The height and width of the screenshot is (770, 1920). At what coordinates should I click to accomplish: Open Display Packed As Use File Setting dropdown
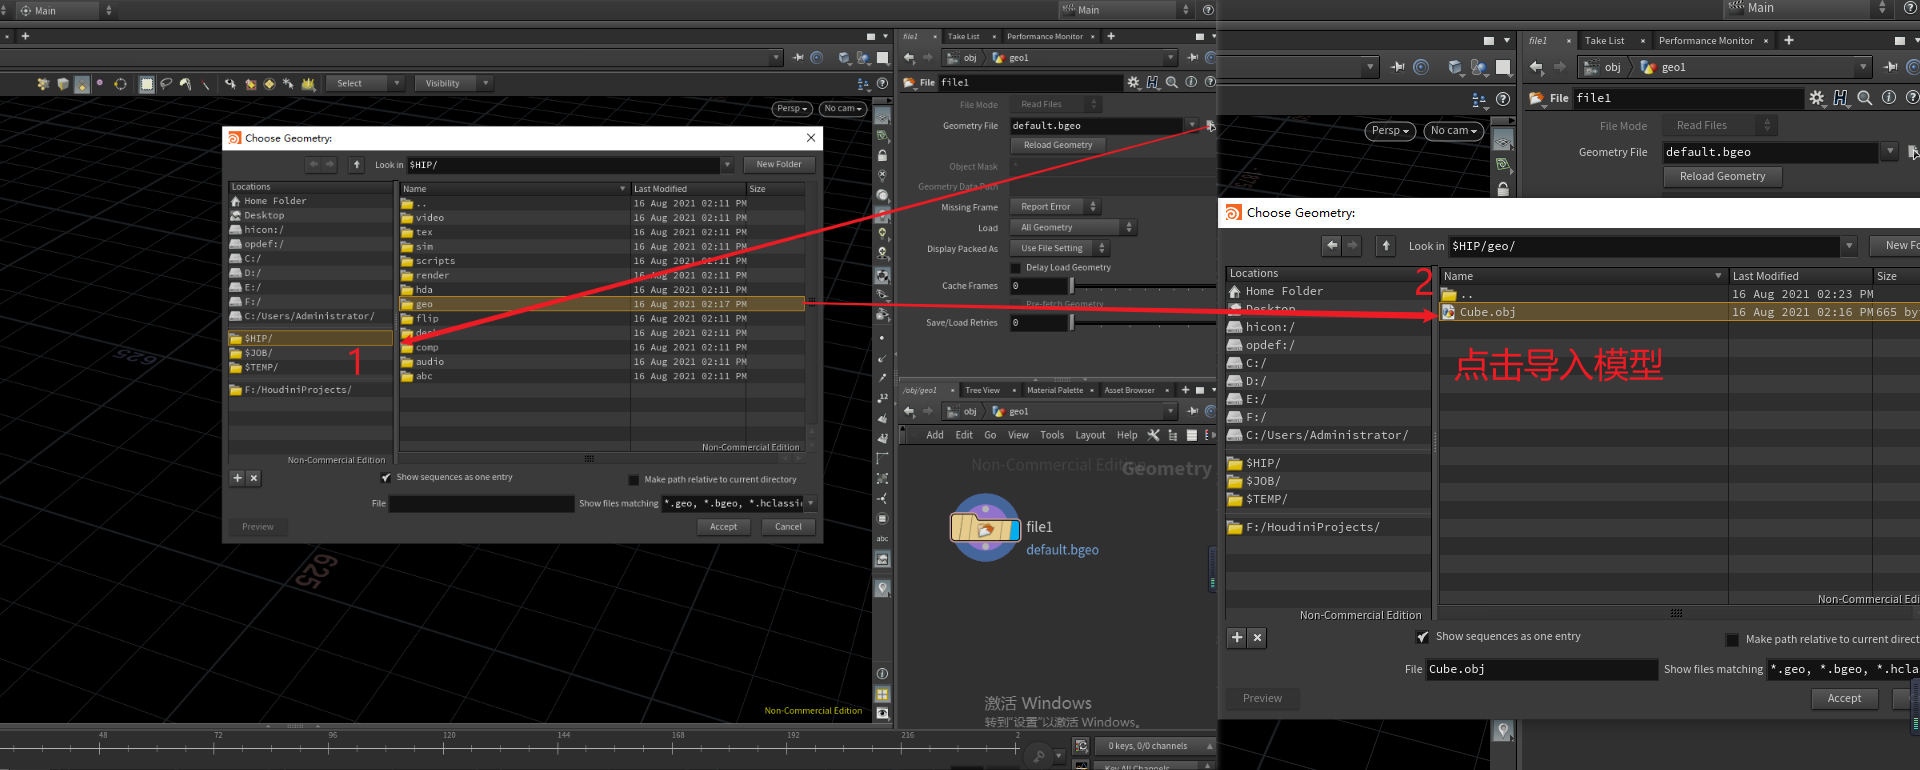[x=1060, y=249]
